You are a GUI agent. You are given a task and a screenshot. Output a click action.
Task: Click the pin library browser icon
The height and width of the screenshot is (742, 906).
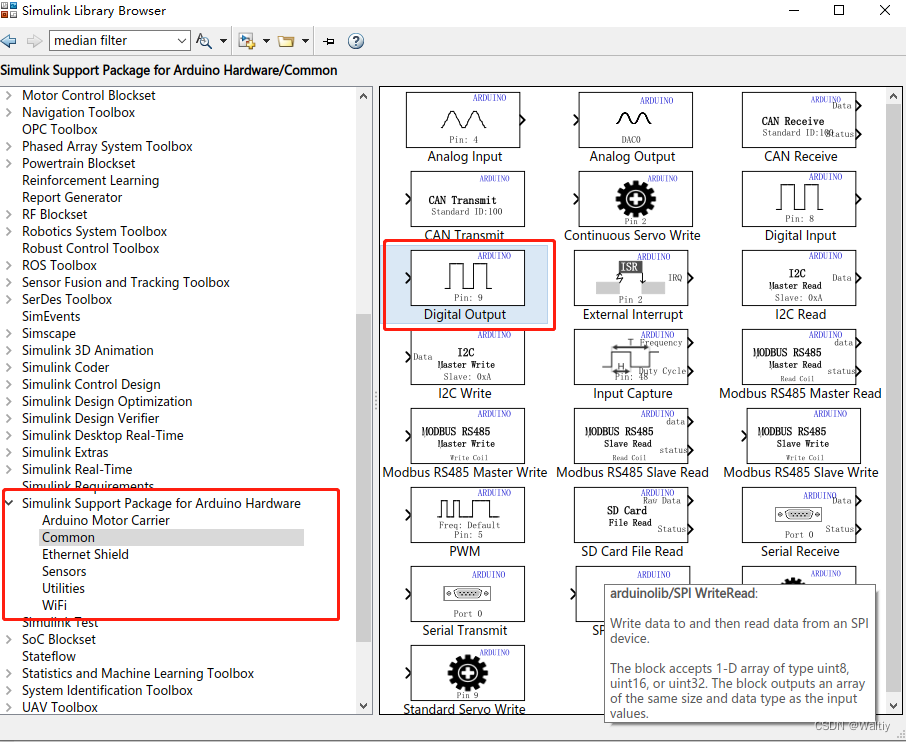[329, 41]
